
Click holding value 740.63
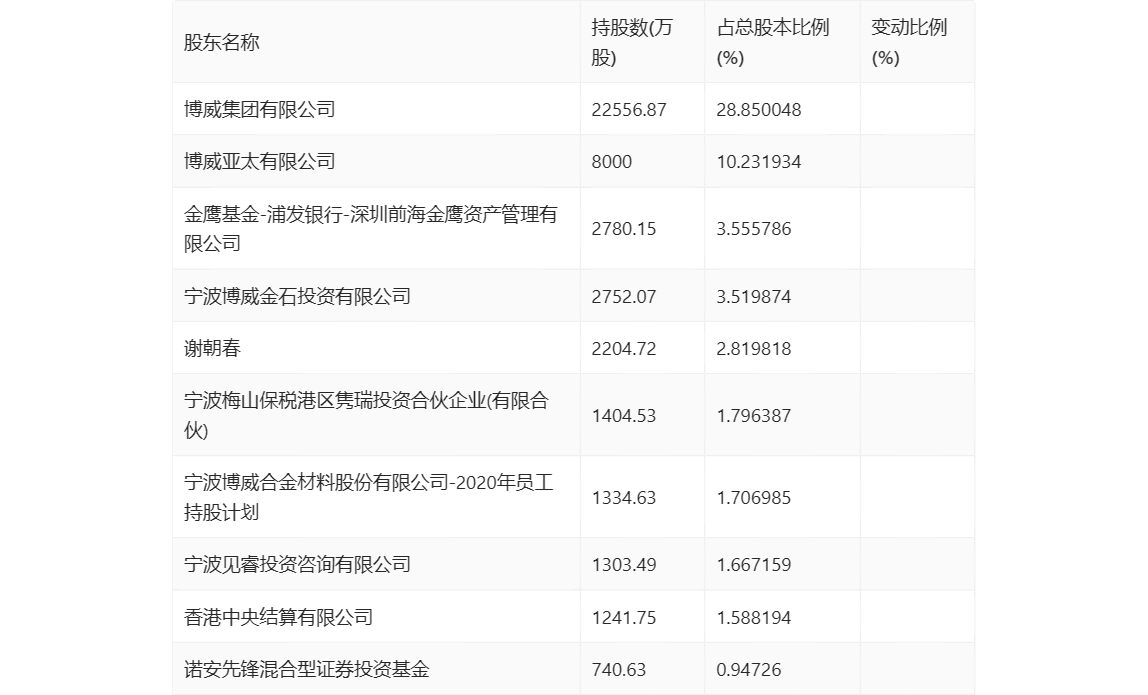point(619,669)
